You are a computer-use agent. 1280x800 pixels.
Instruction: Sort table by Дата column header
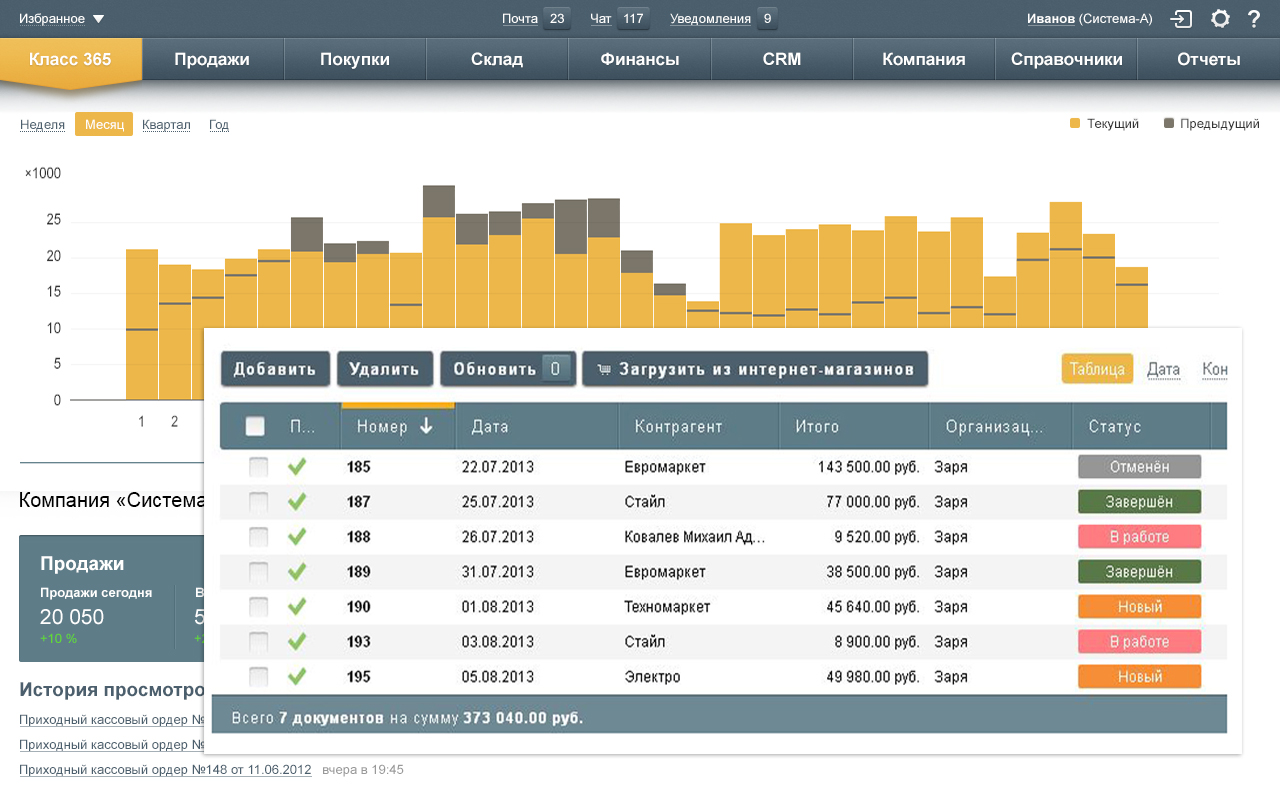(538, 426)
